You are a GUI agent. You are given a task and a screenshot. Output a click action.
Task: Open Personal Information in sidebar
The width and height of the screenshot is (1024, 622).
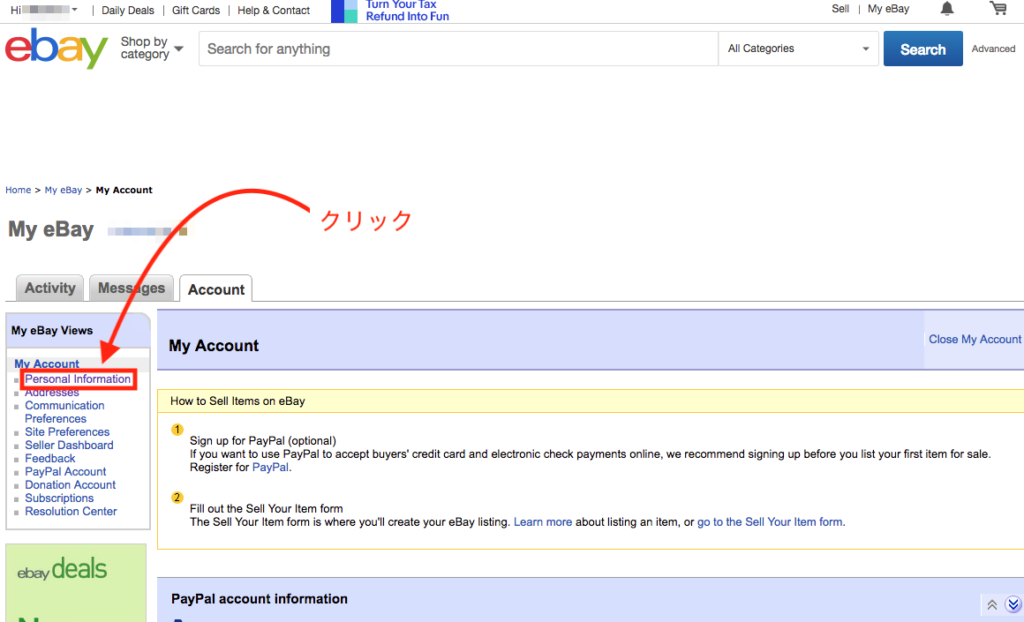(x=78, y=379)
